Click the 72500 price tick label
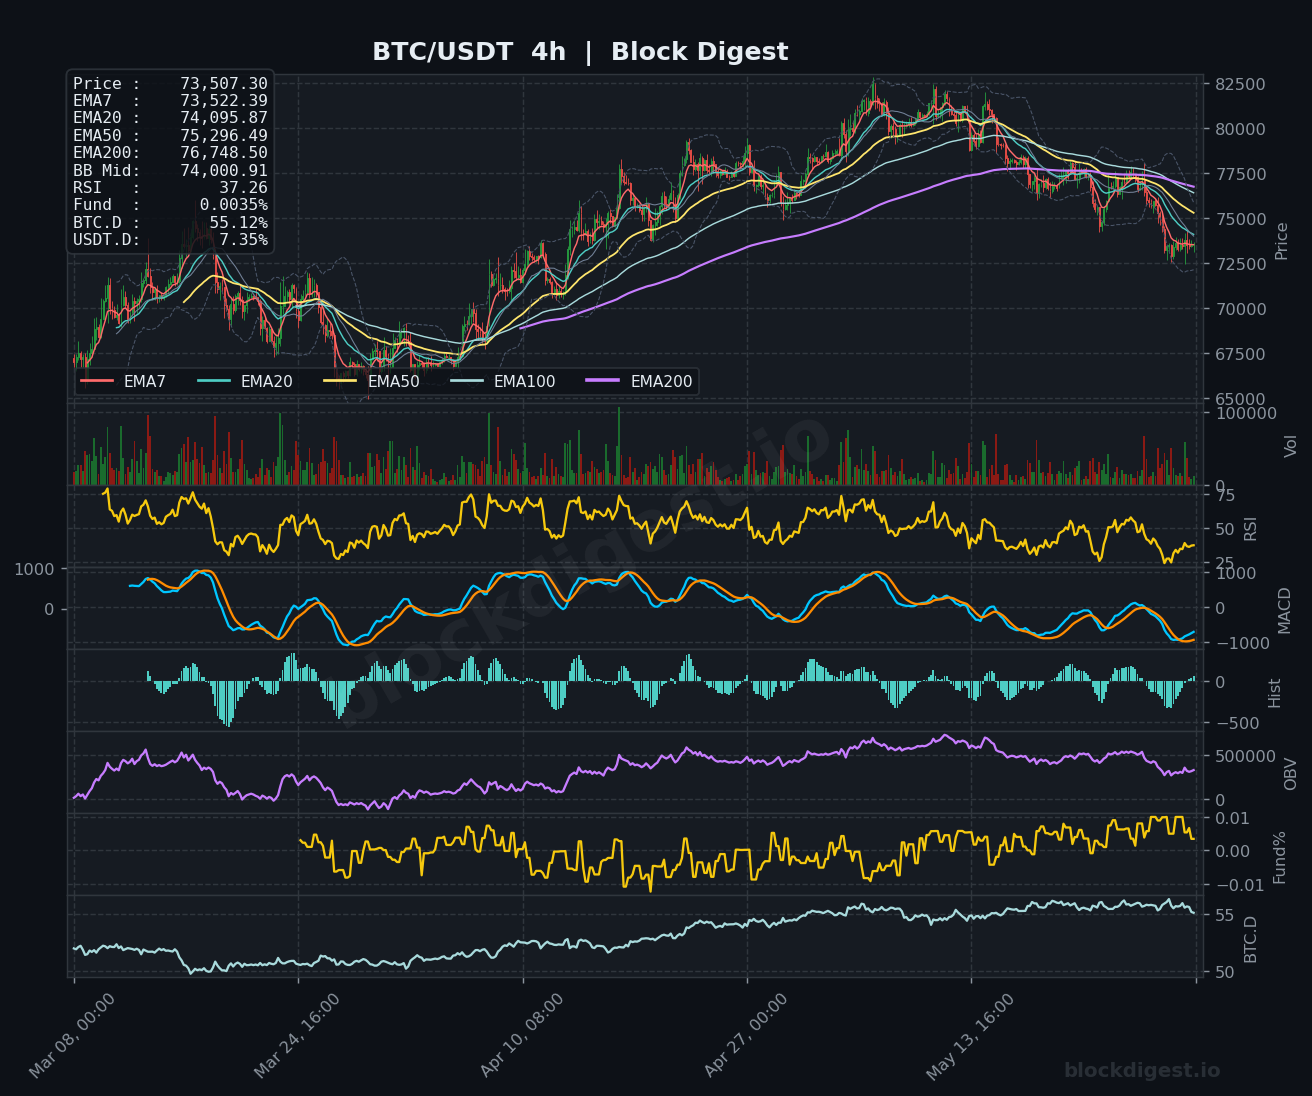This screenshot has height=1096, width=1312. (1240, 264)
